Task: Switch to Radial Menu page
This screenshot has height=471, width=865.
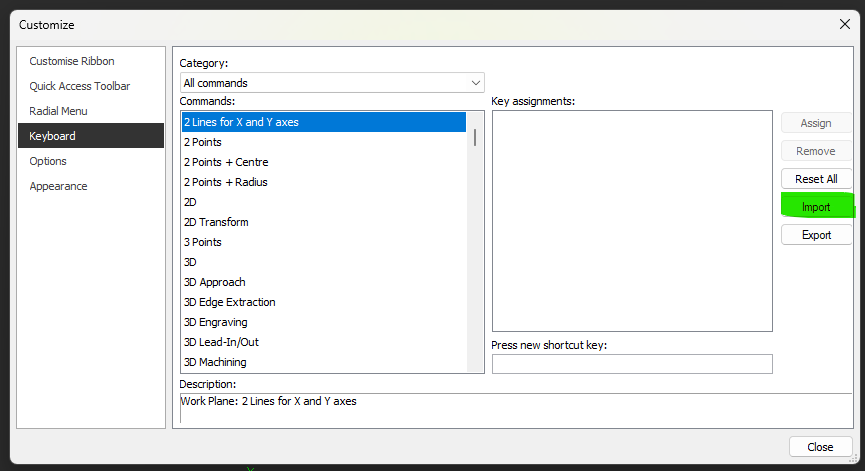Action: (59, 111)
